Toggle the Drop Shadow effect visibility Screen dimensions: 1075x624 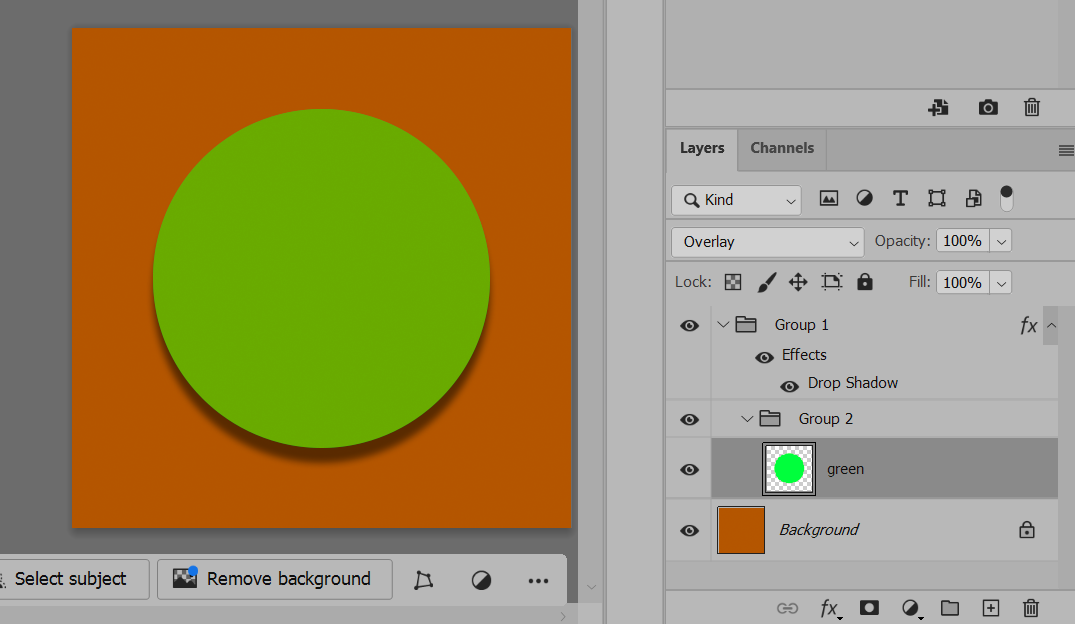point(789,387)
